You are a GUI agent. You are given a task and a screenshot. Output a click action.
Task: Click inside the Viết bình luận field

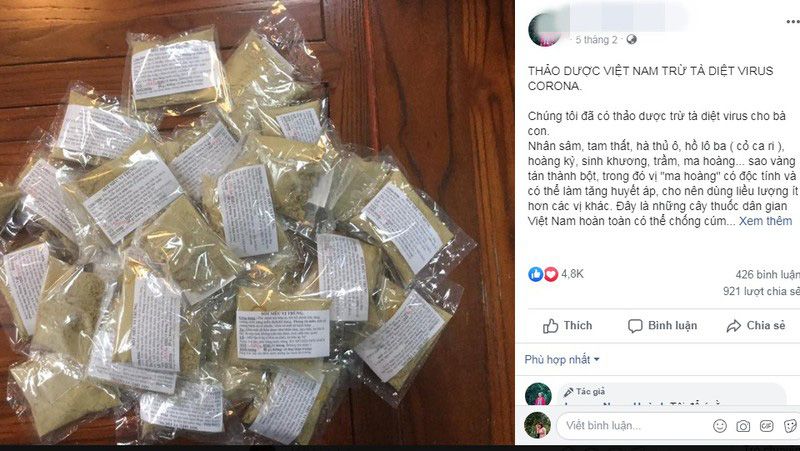[633, 425]
